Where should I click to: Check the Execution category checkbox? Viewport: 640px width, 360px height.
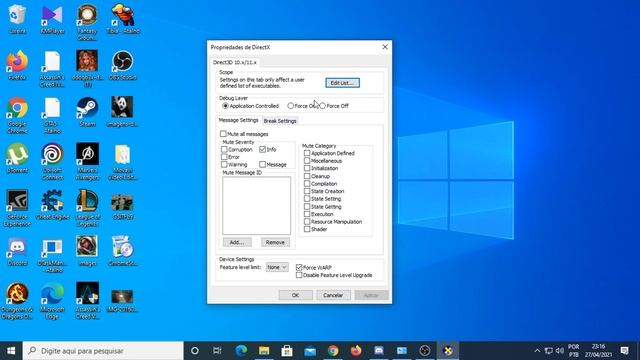tap(307, 214)
